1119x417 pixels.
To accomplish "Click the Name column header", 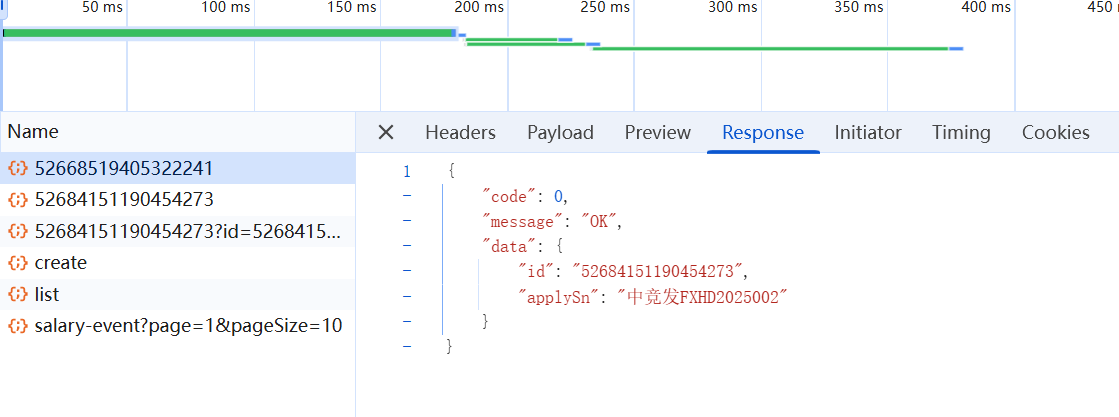I will click(33, 131).
